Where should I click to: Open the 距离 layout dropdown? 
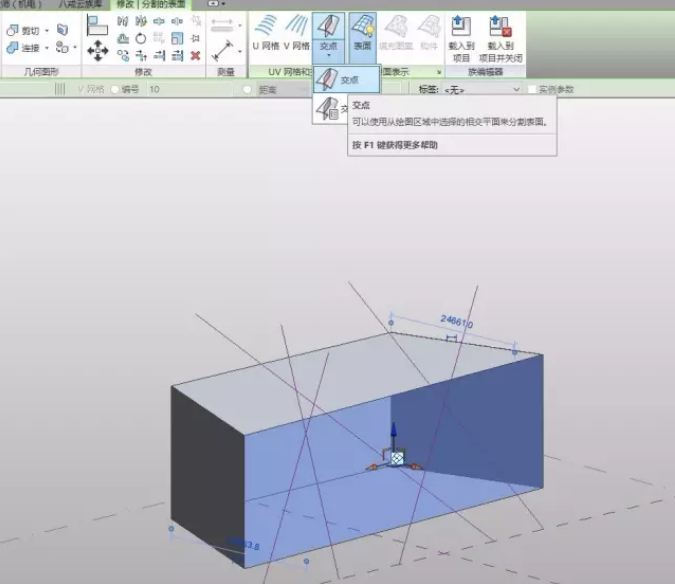coord(284,90)
